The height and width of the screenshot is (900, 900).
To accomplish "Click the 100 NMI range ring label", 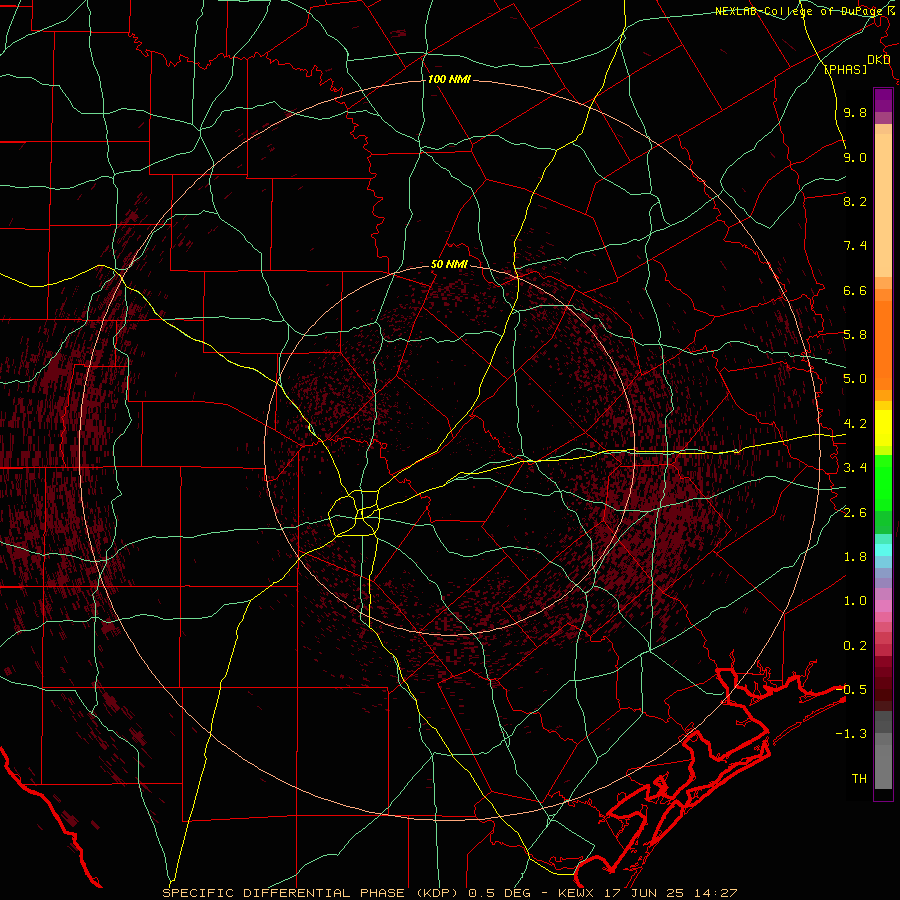I will [x=449, y=79].
